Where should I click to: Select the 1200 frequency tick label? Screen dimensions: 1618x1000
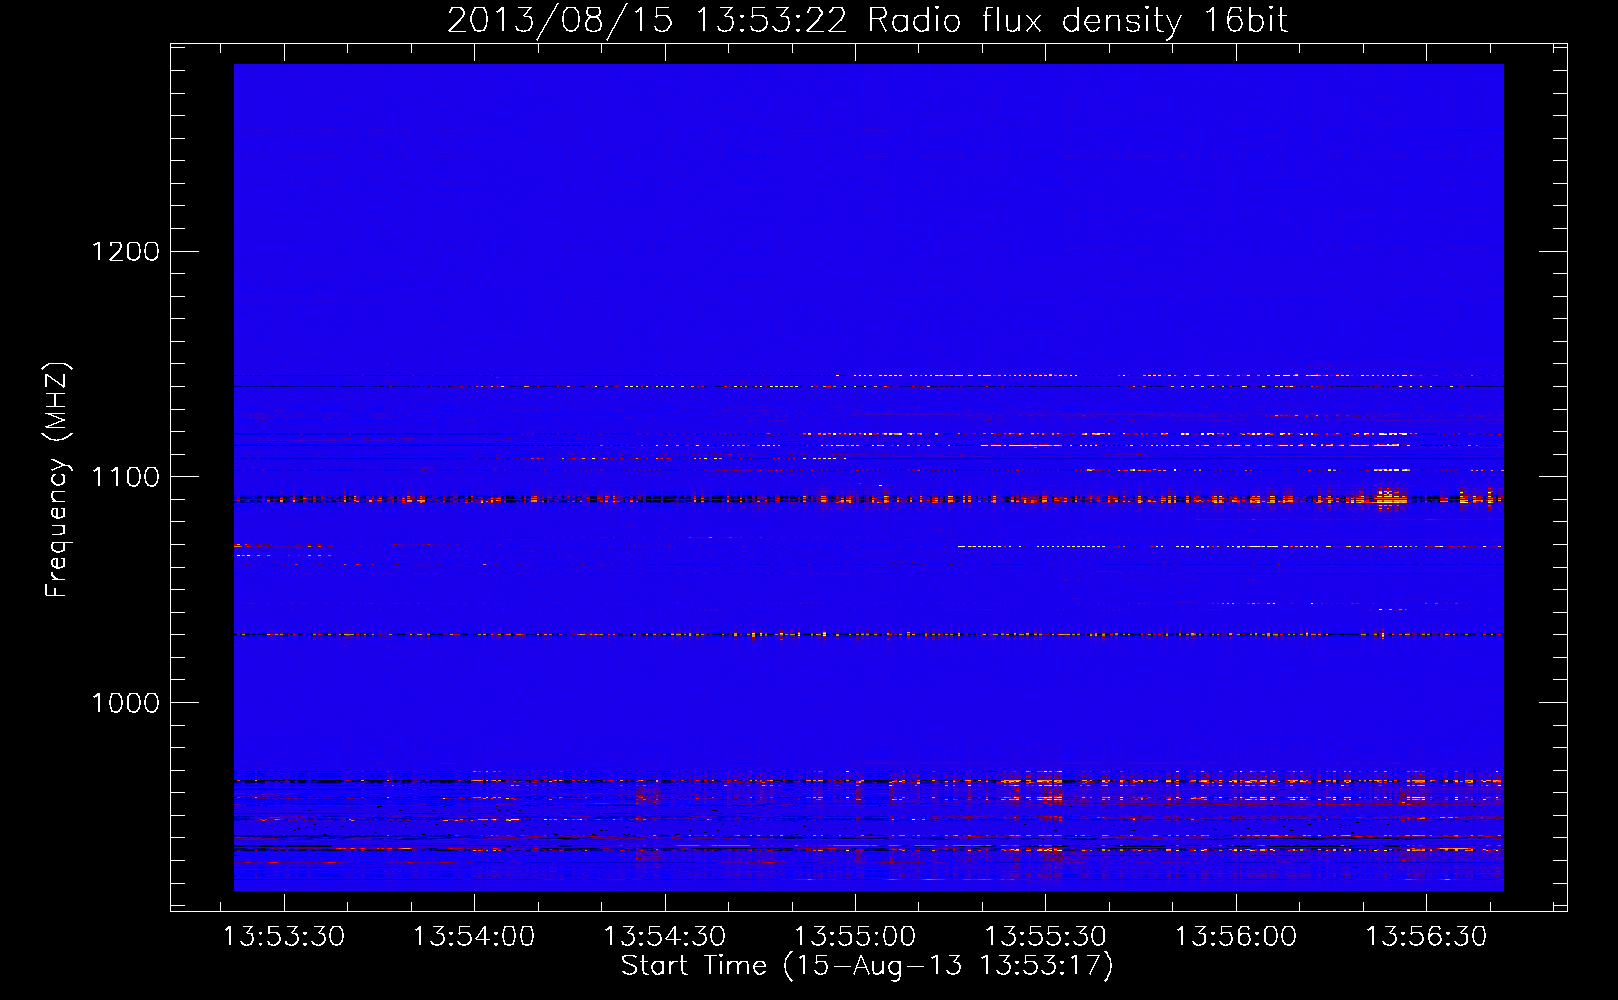pyautogui.click(x=126, y=251)
